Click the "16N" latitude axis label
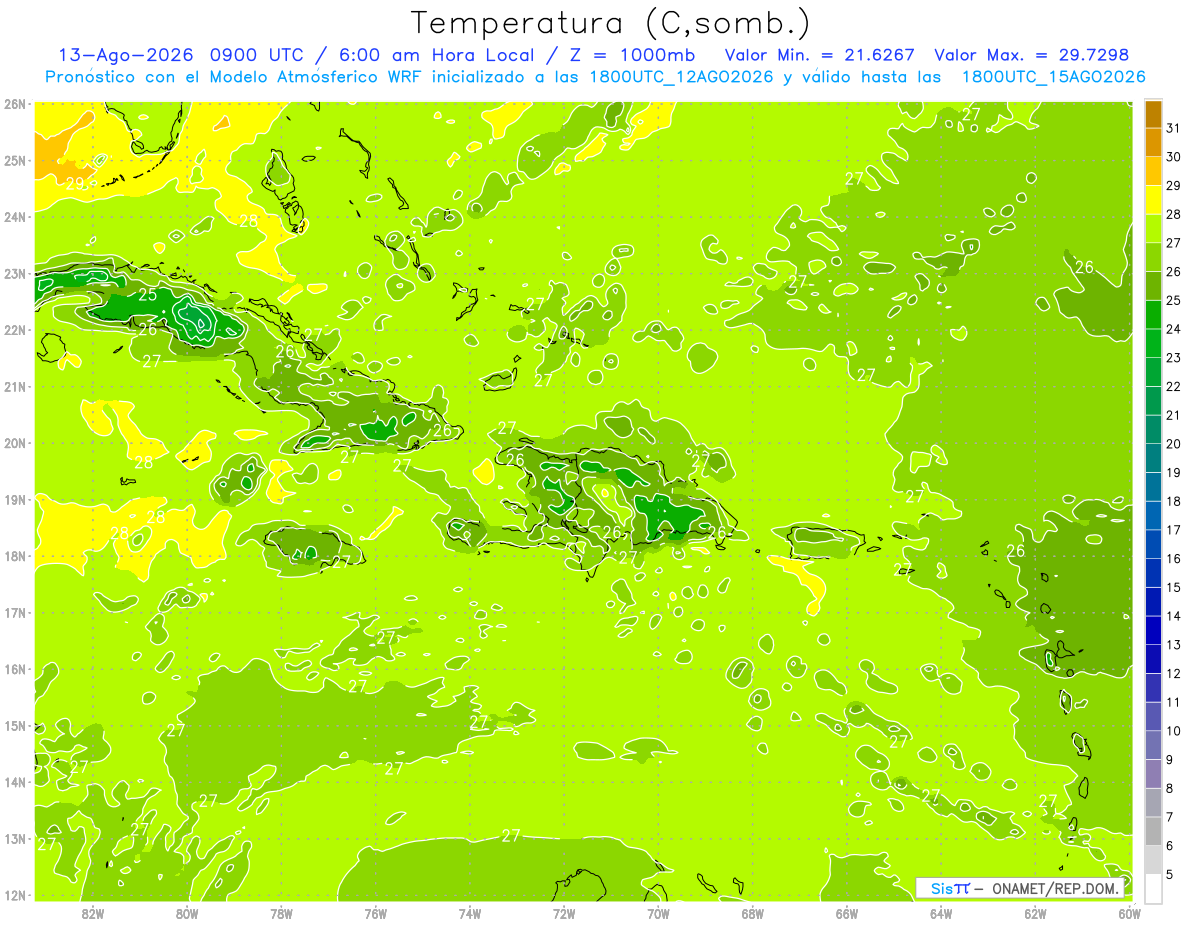 (x=14, y=669)
